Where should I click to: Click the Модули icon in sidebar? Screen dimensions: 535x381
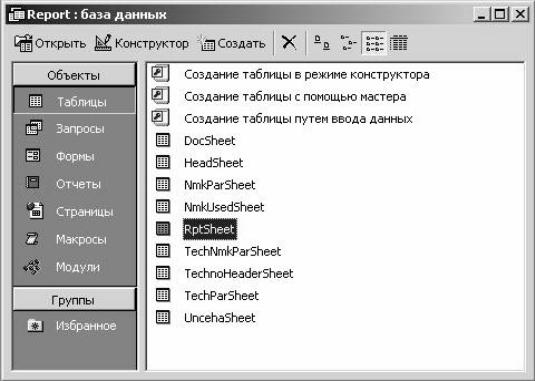(x=32, y=267)
